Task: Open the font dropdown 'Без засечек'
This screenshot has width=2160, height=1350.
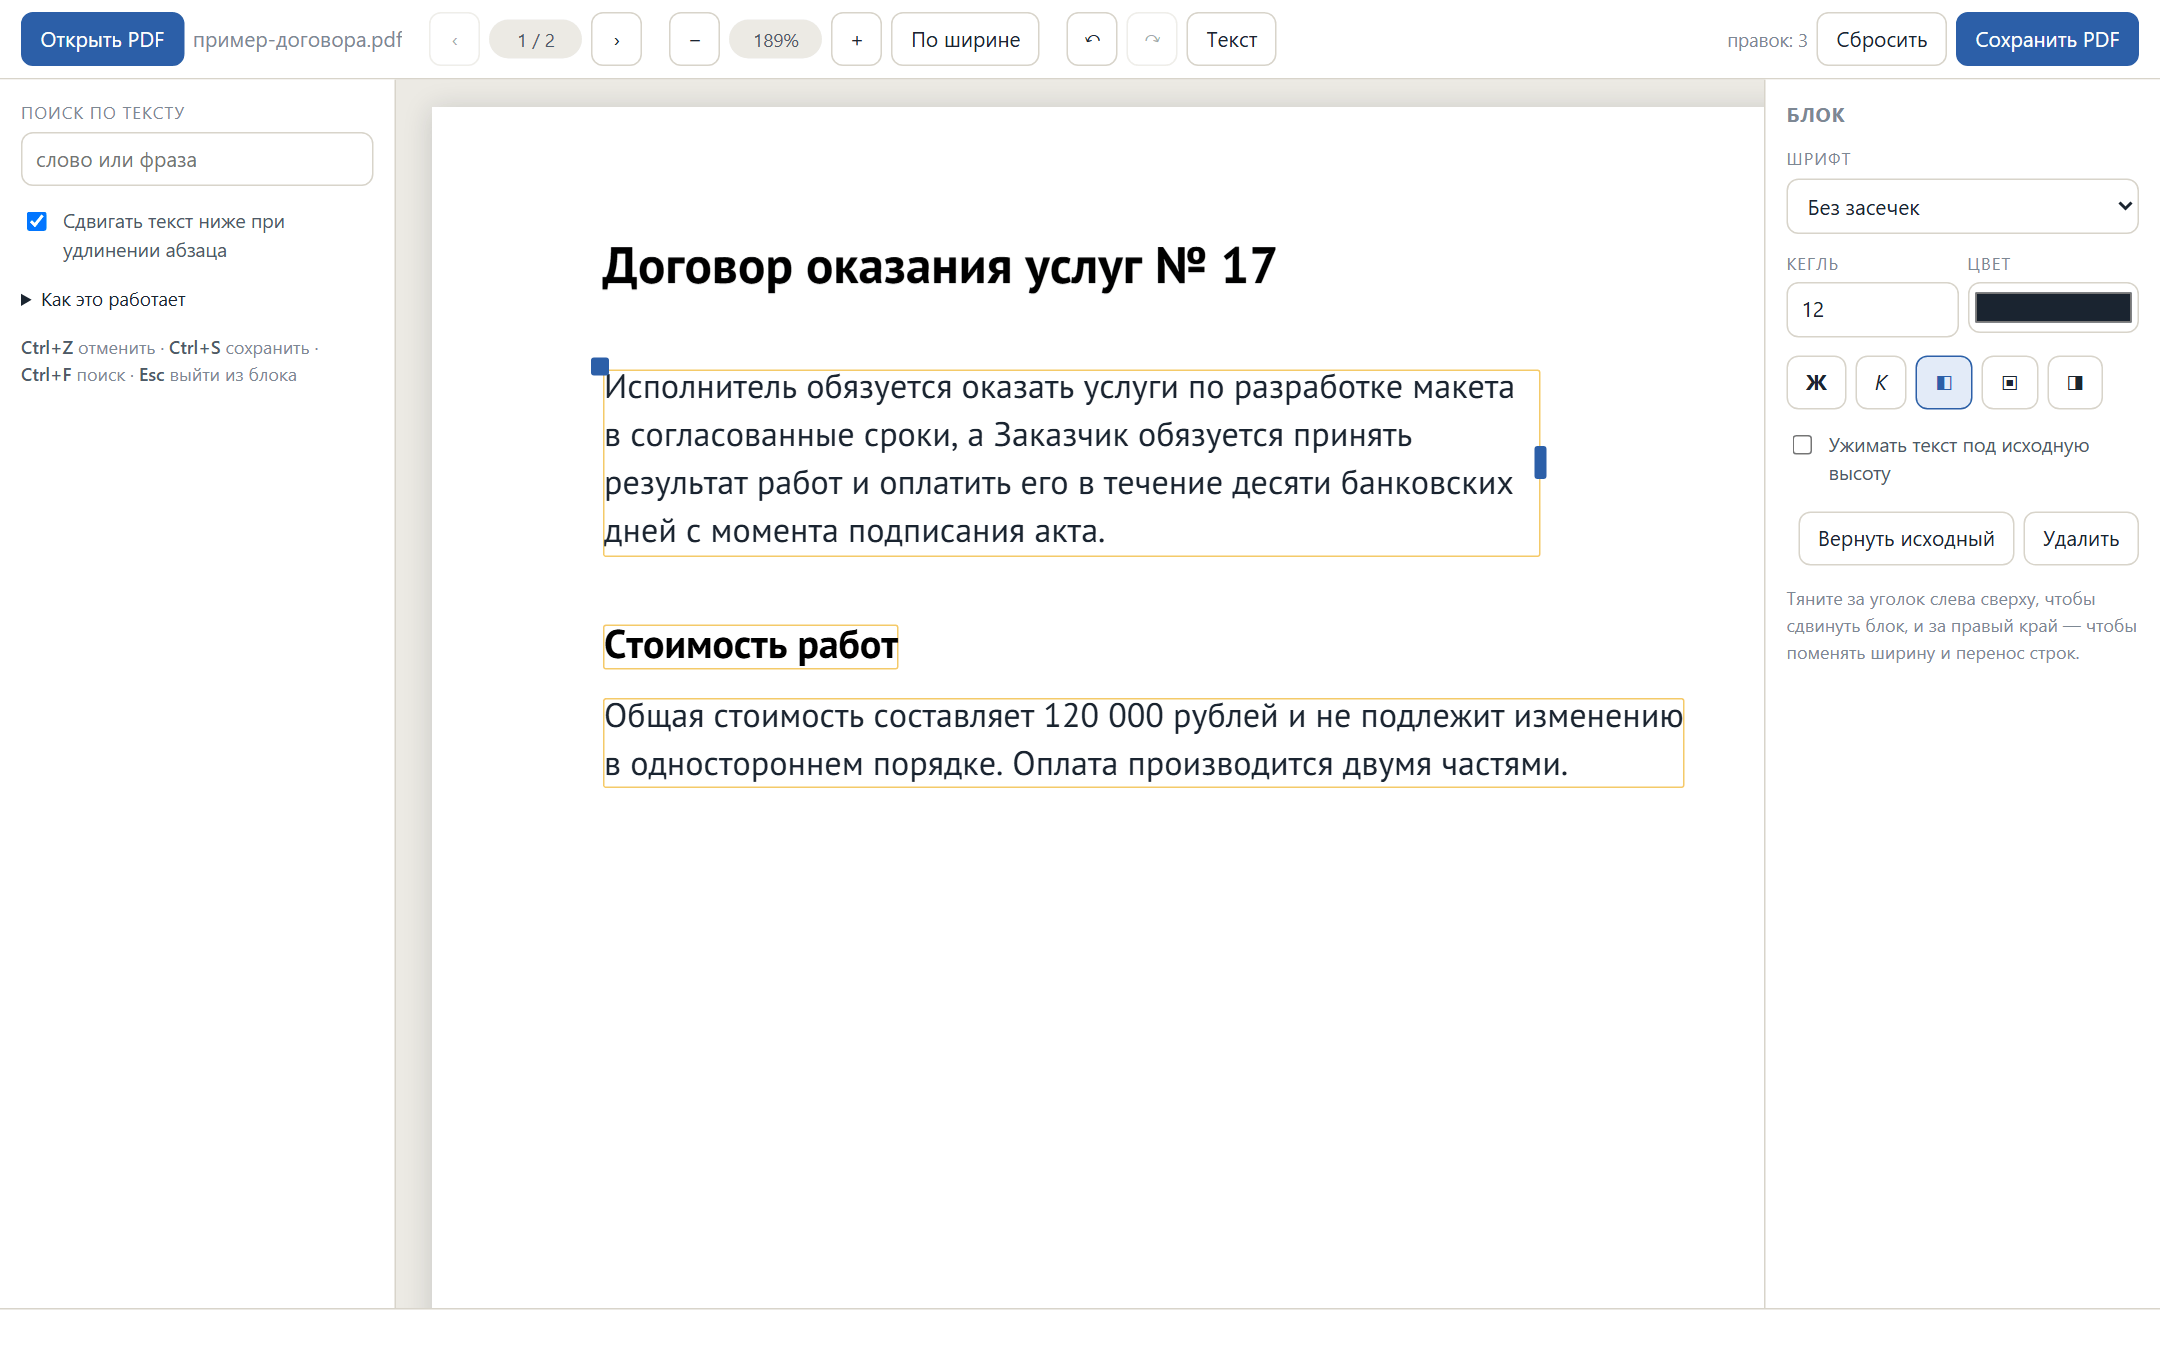Action: [1962, 207]
